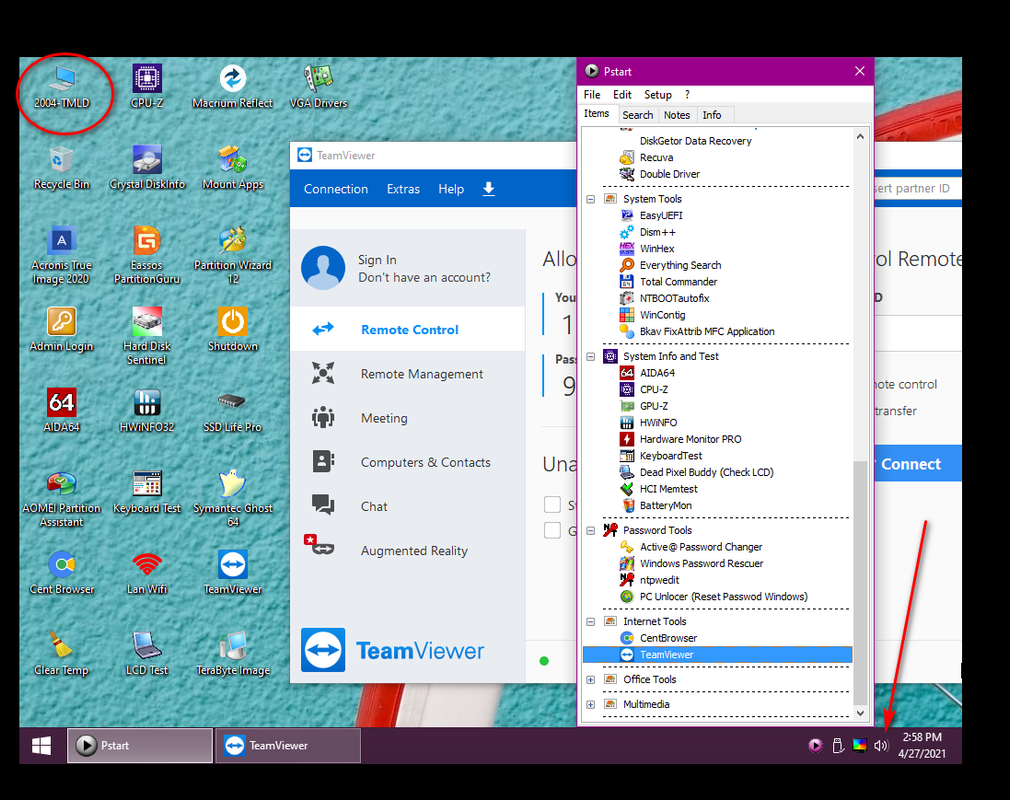Open TeamViewer desktop shortcut
The height and width of the screenshot is (800, 1010).
click(233, 573)
